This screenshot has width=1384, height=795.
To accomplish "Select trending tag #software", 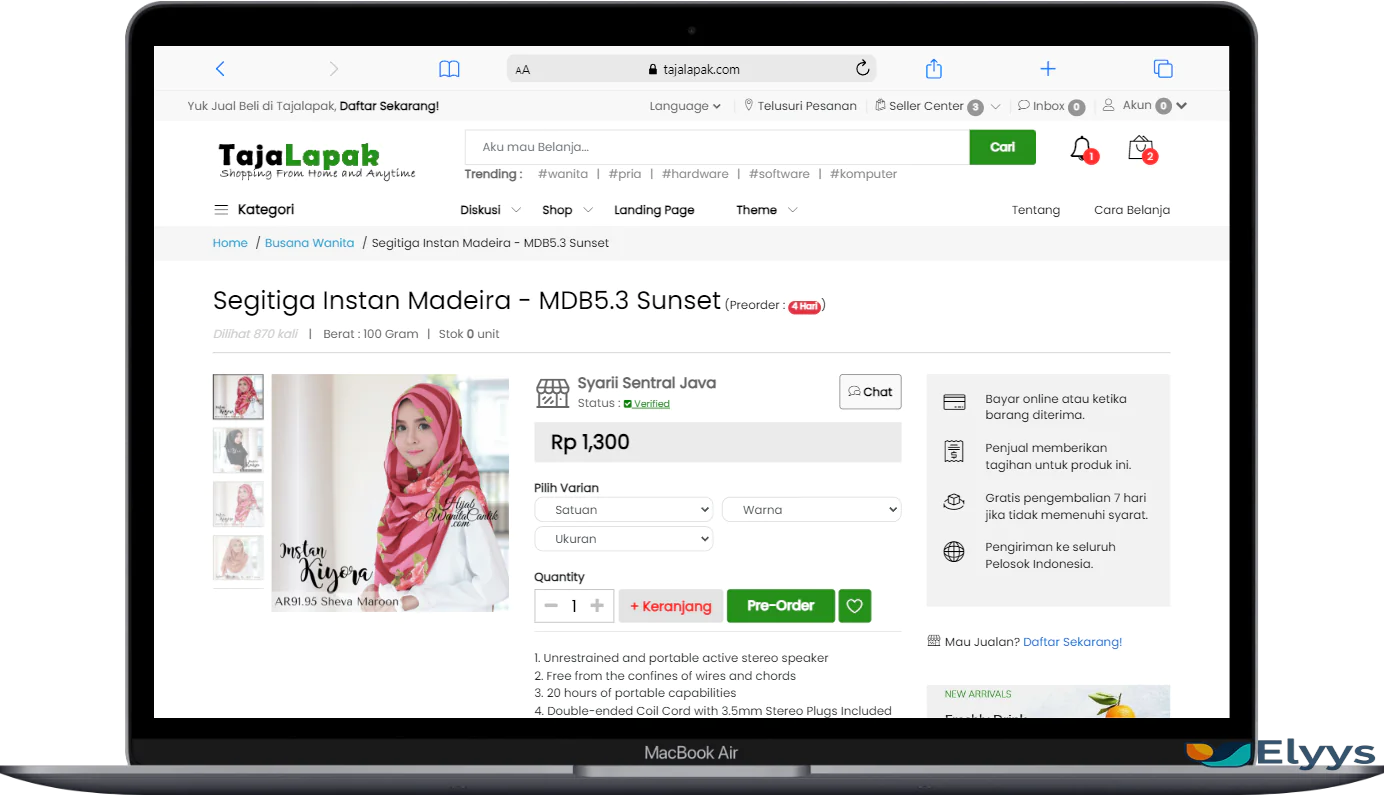I will 779,174.
